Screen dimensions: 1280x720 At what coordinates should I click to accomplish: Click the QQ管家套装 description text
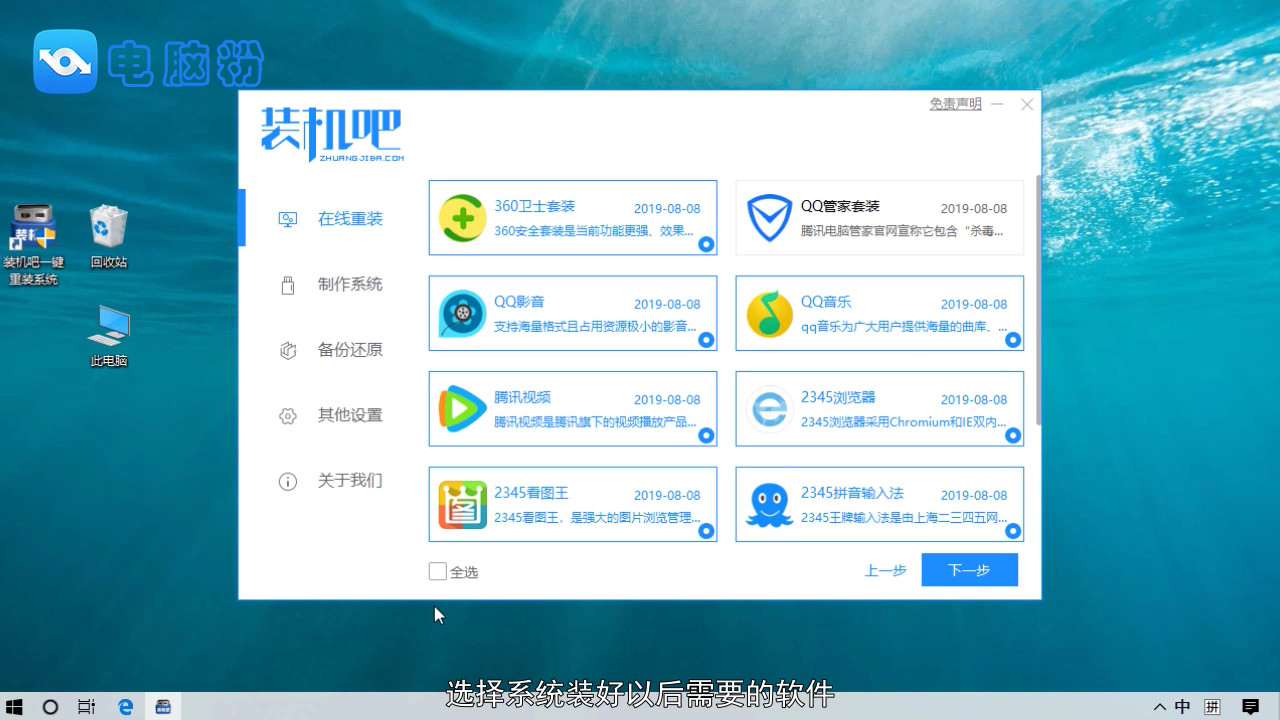pyautogui.click(x=902, y=231)
